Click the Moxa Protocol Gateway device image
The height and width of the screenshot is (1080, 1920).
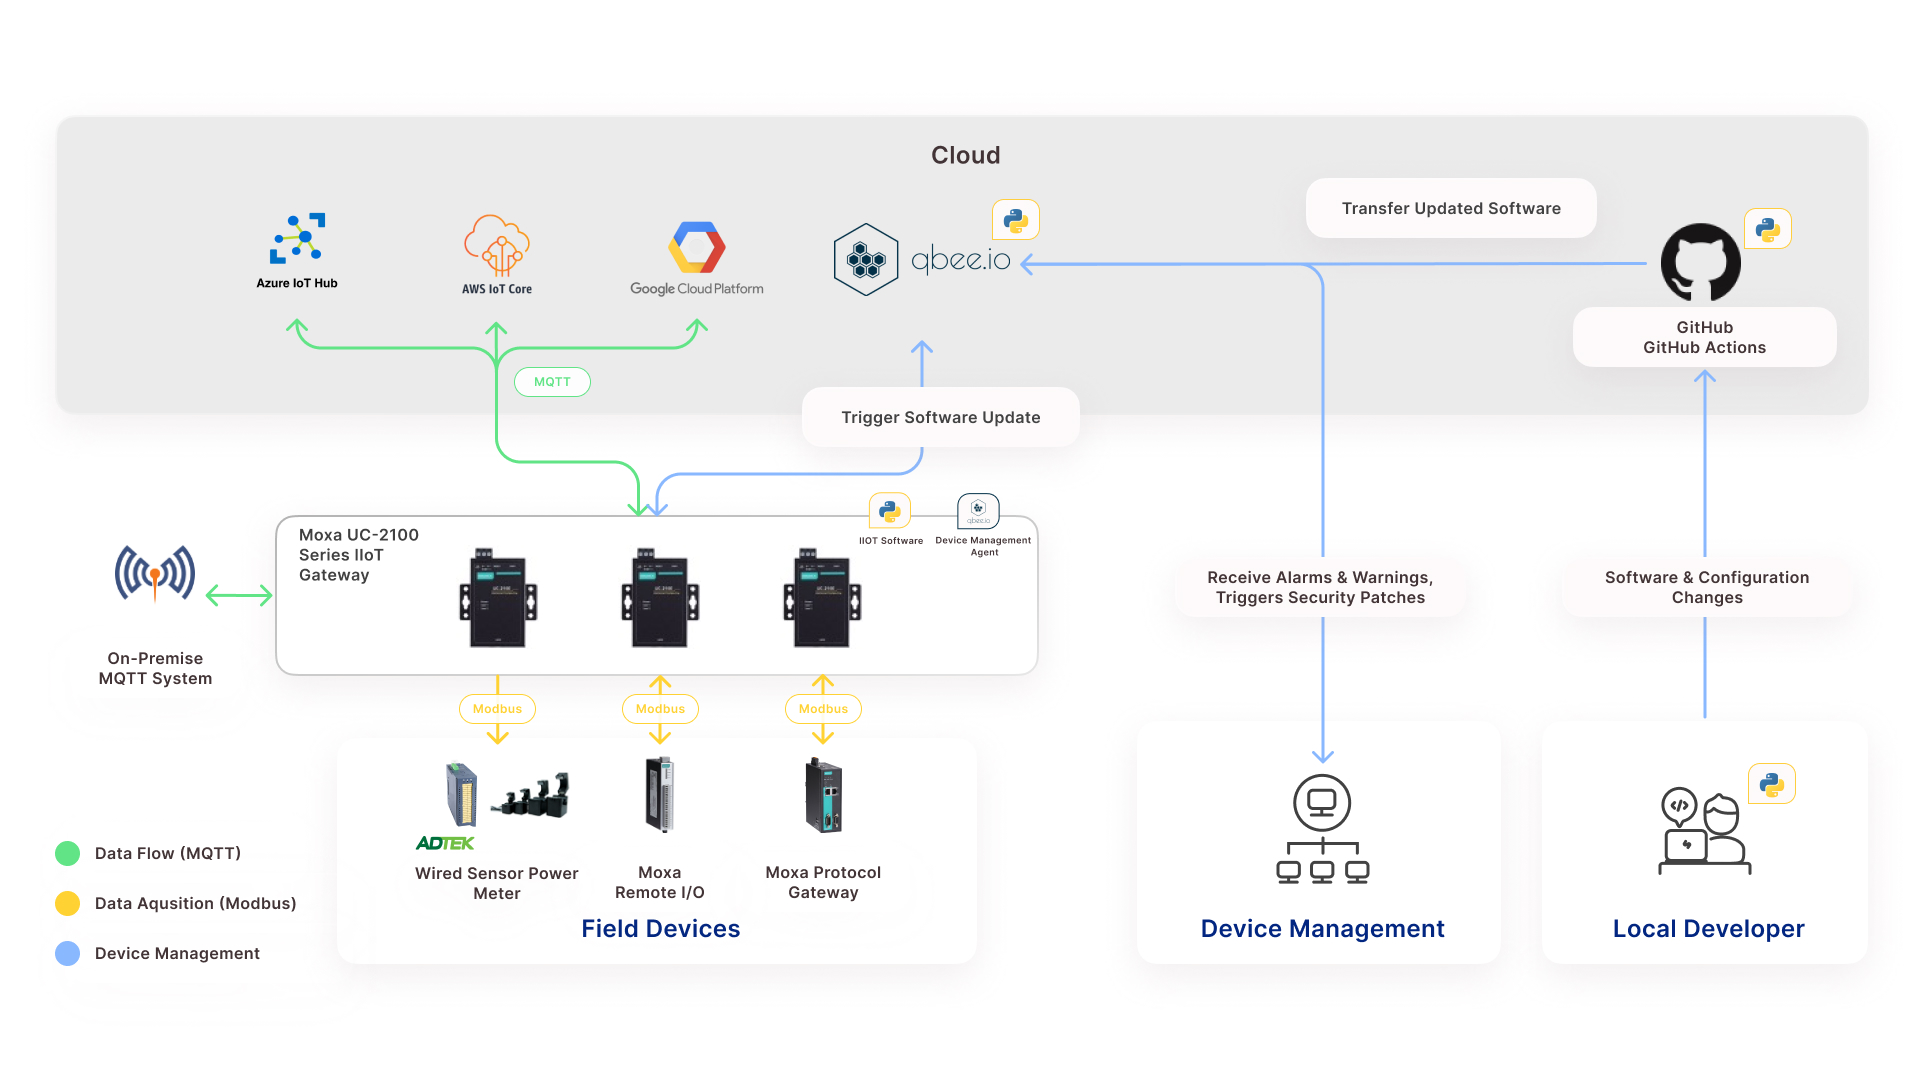click(824, 796)
